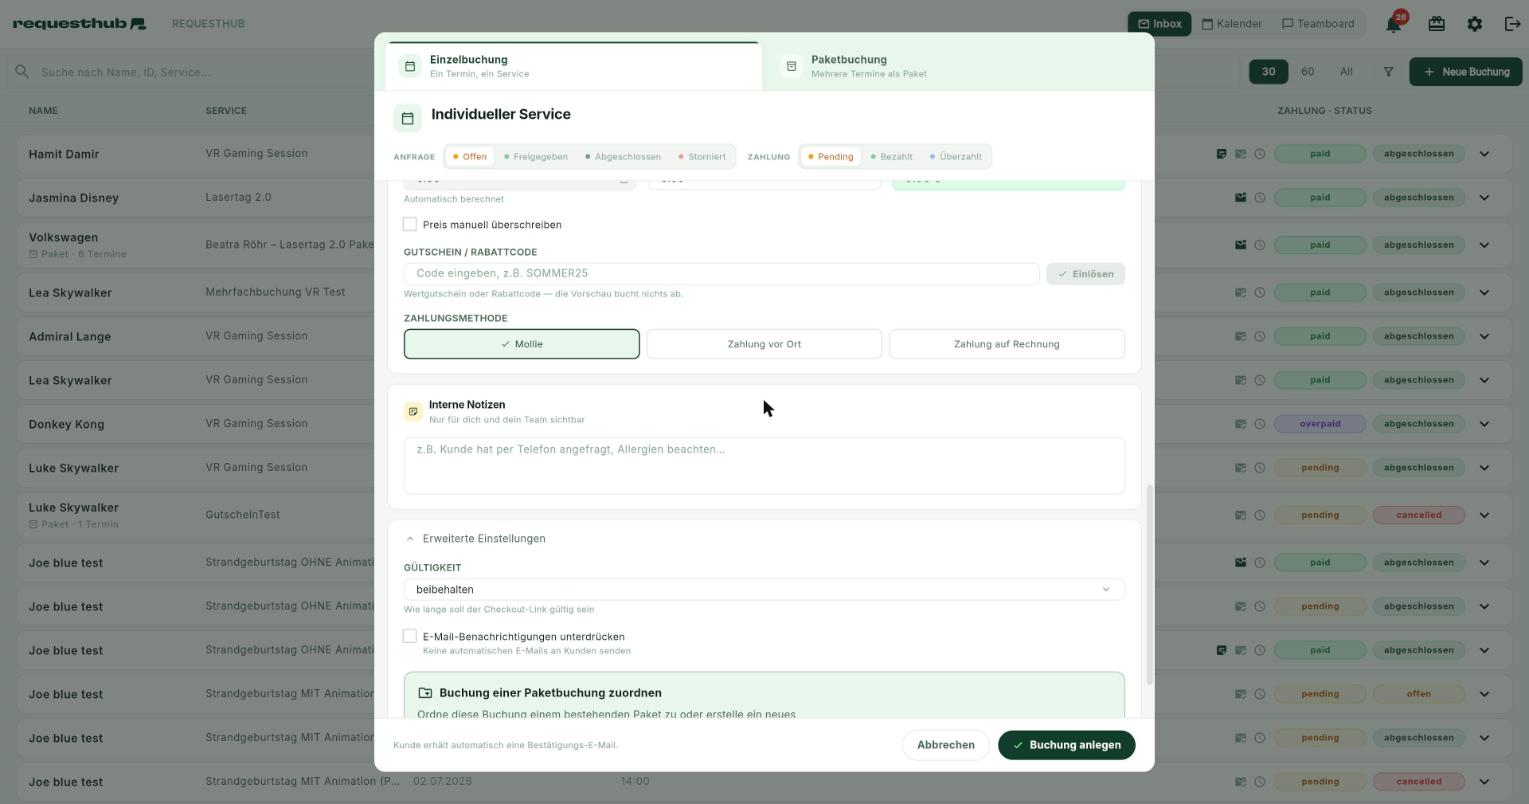Click the search magnifier icon
Viewport: 1529px width, 804px height.
(x=21, y=72)
